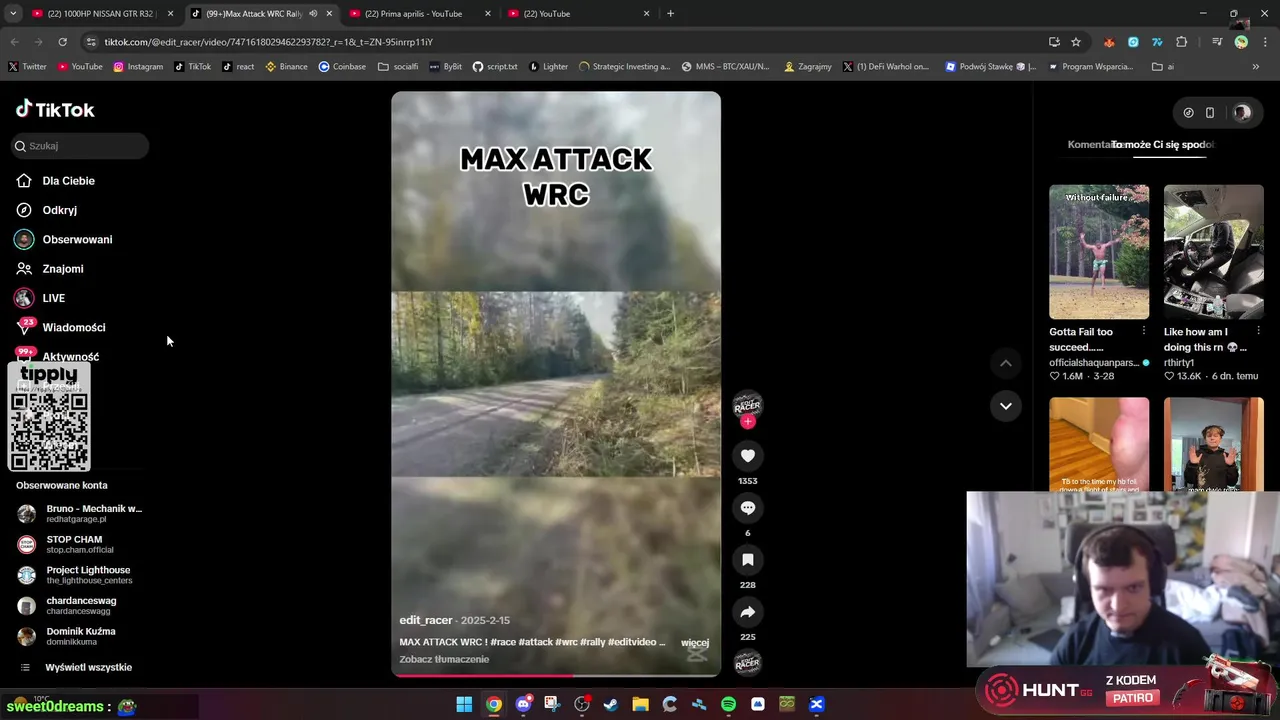
Task: Open the Windows Start menu
Action: (x=464, y=705)
